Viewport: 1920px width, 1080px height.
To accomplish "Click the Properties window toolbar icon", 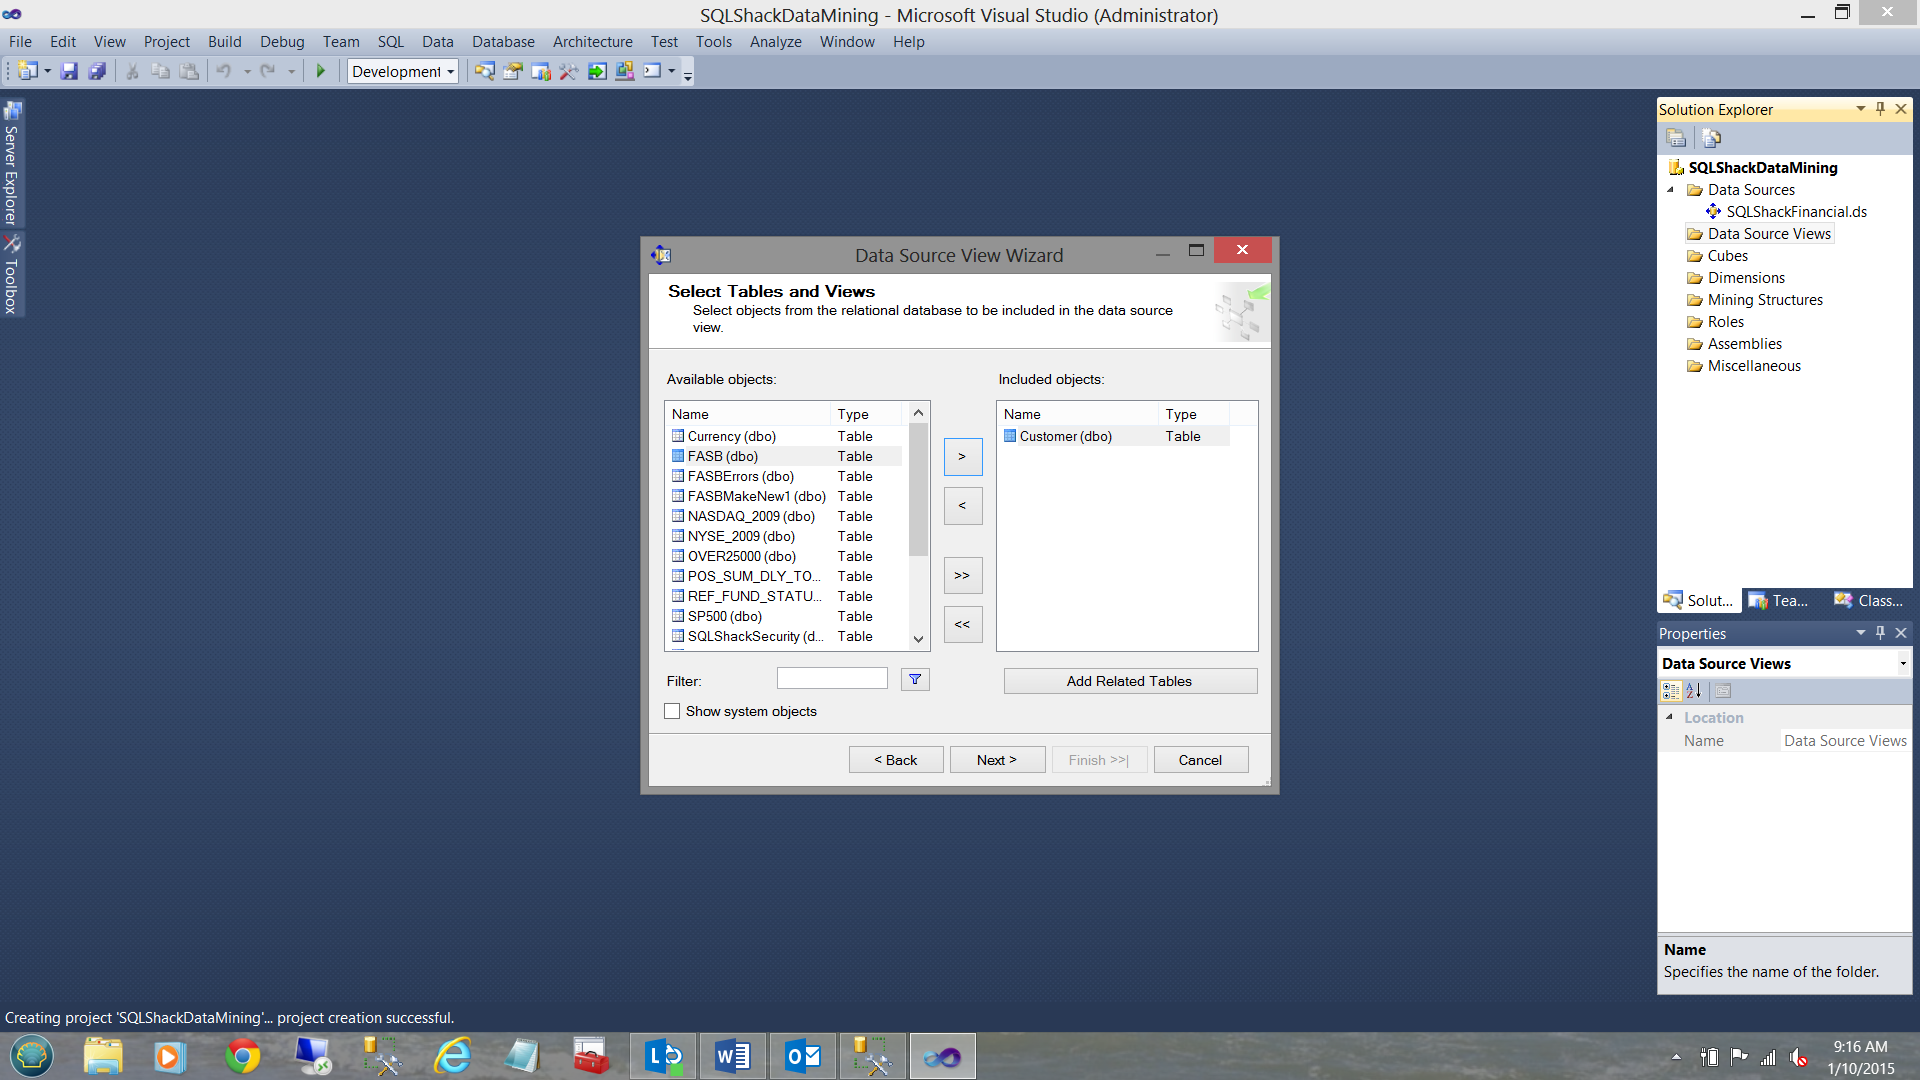I will coord(513,71).
